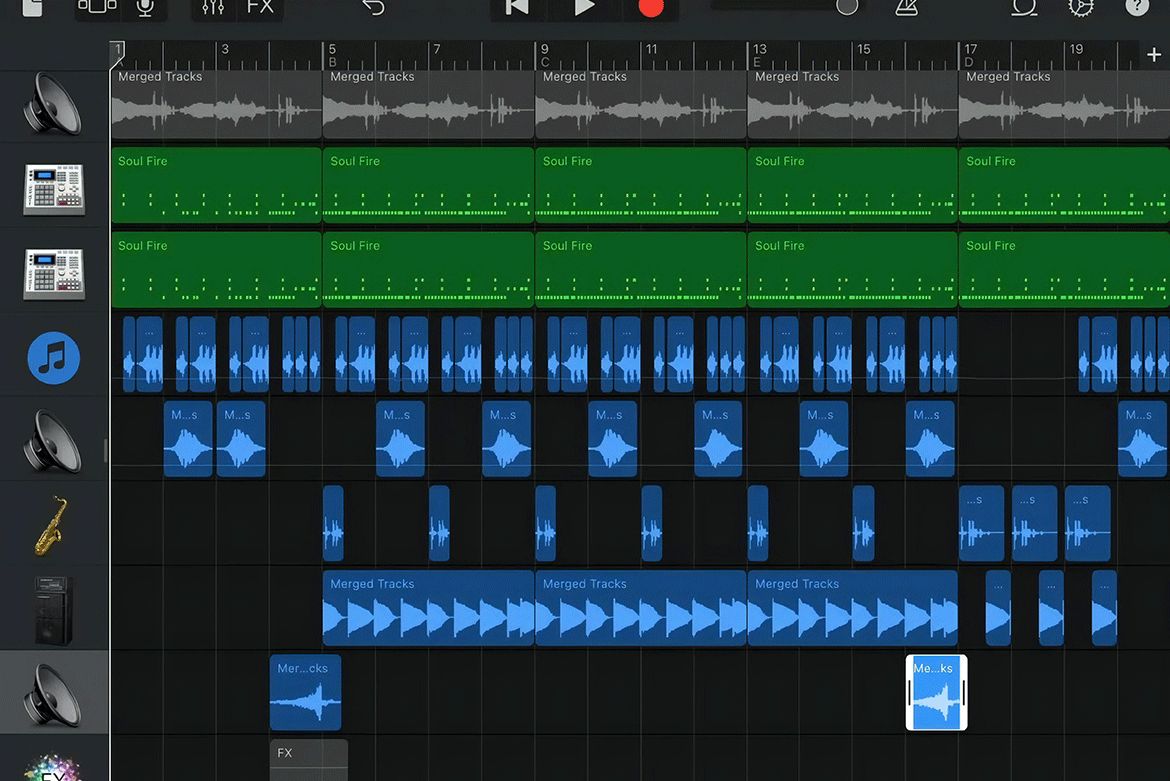Select the M...s region near bar 20
The image size is (1170, 781).
pos(1142,439)
